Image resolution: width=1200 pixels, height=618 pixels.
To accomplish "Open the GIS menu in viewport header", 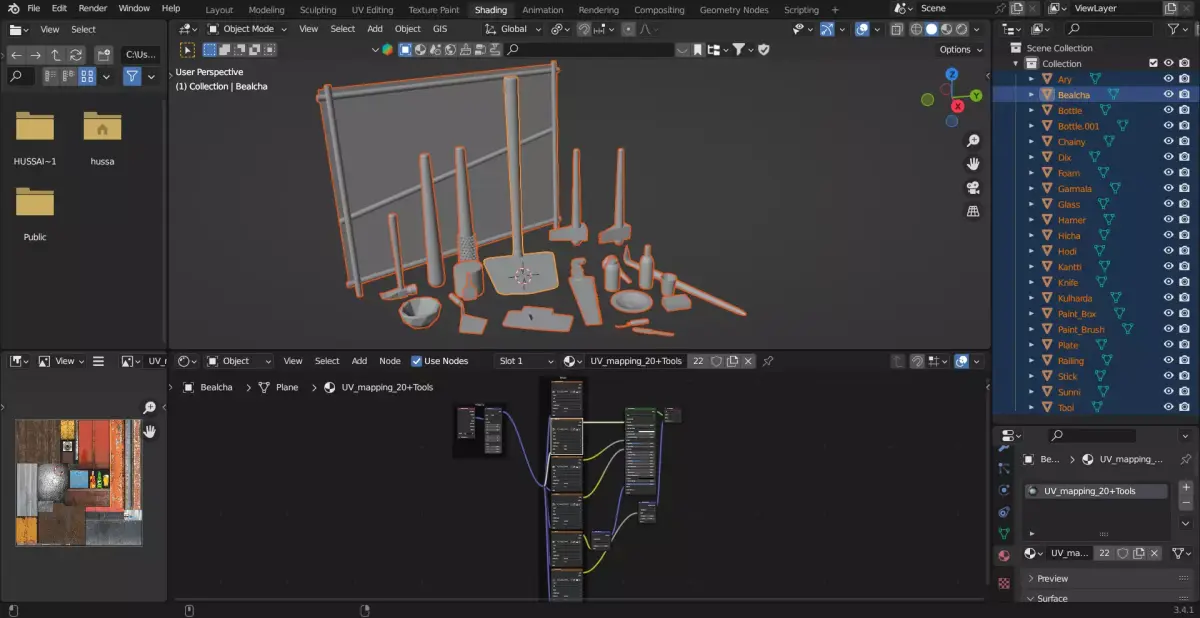I will tap(440, 29).
